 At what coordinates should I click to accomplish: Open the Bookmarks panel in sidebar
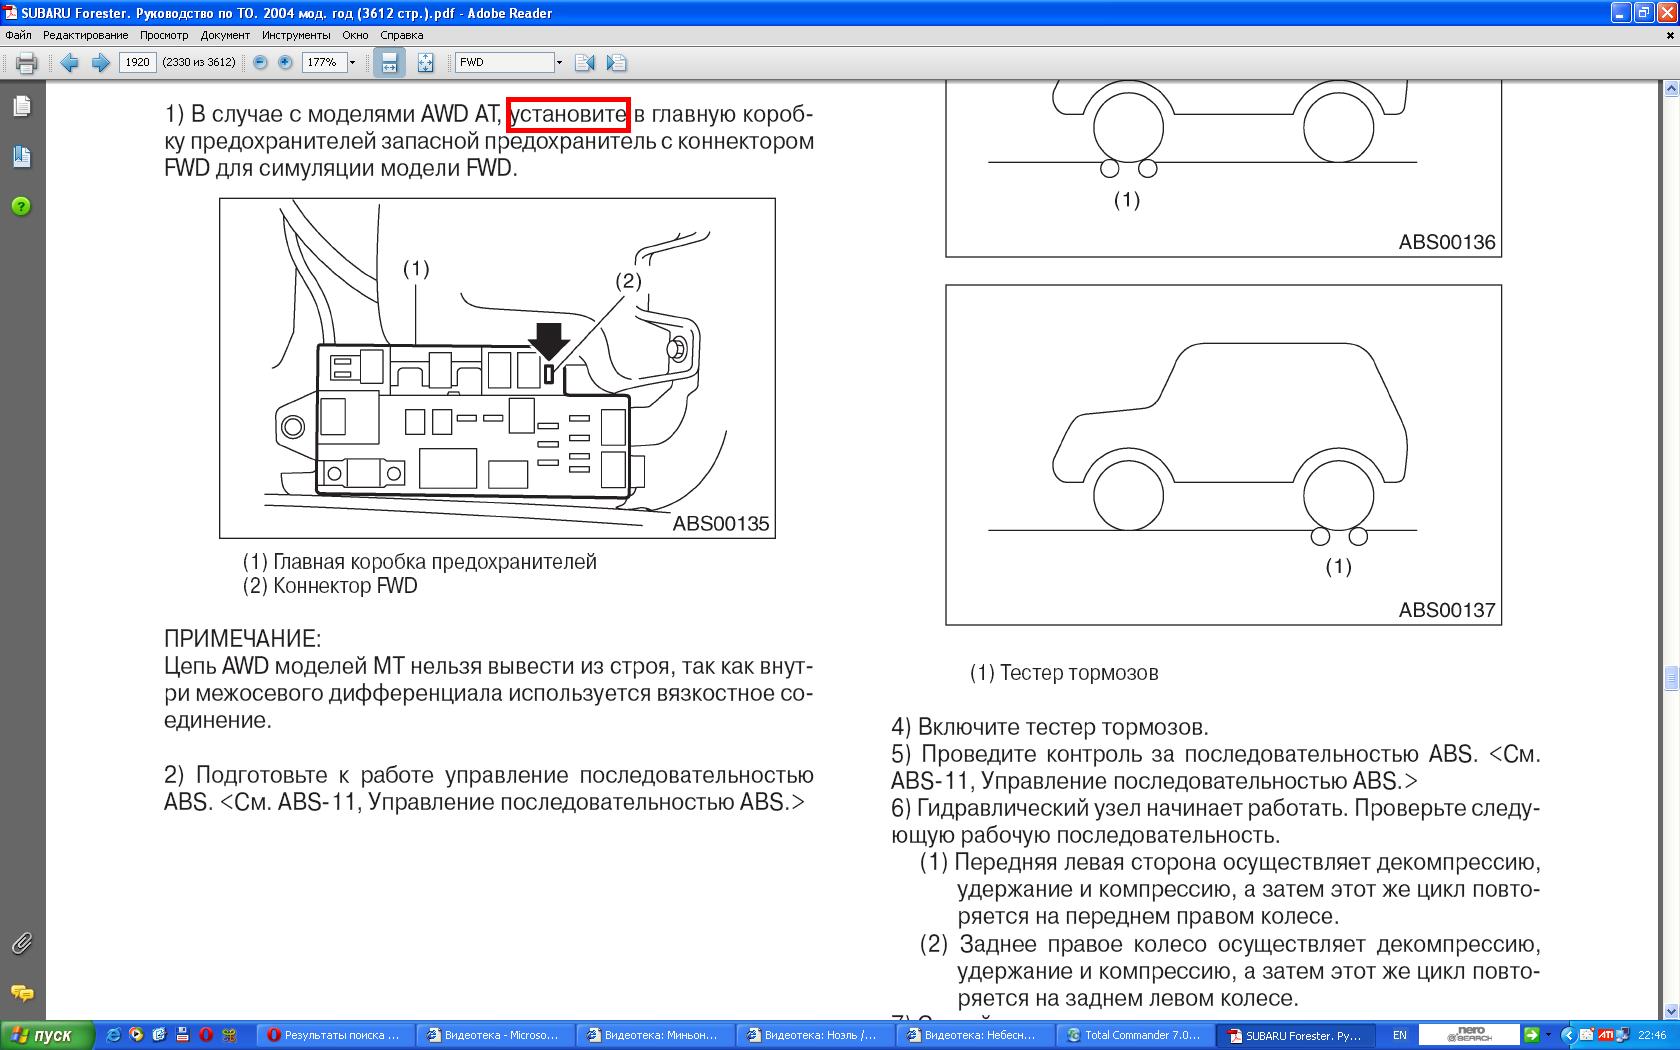pyautogui.click(x=21, y=156)
